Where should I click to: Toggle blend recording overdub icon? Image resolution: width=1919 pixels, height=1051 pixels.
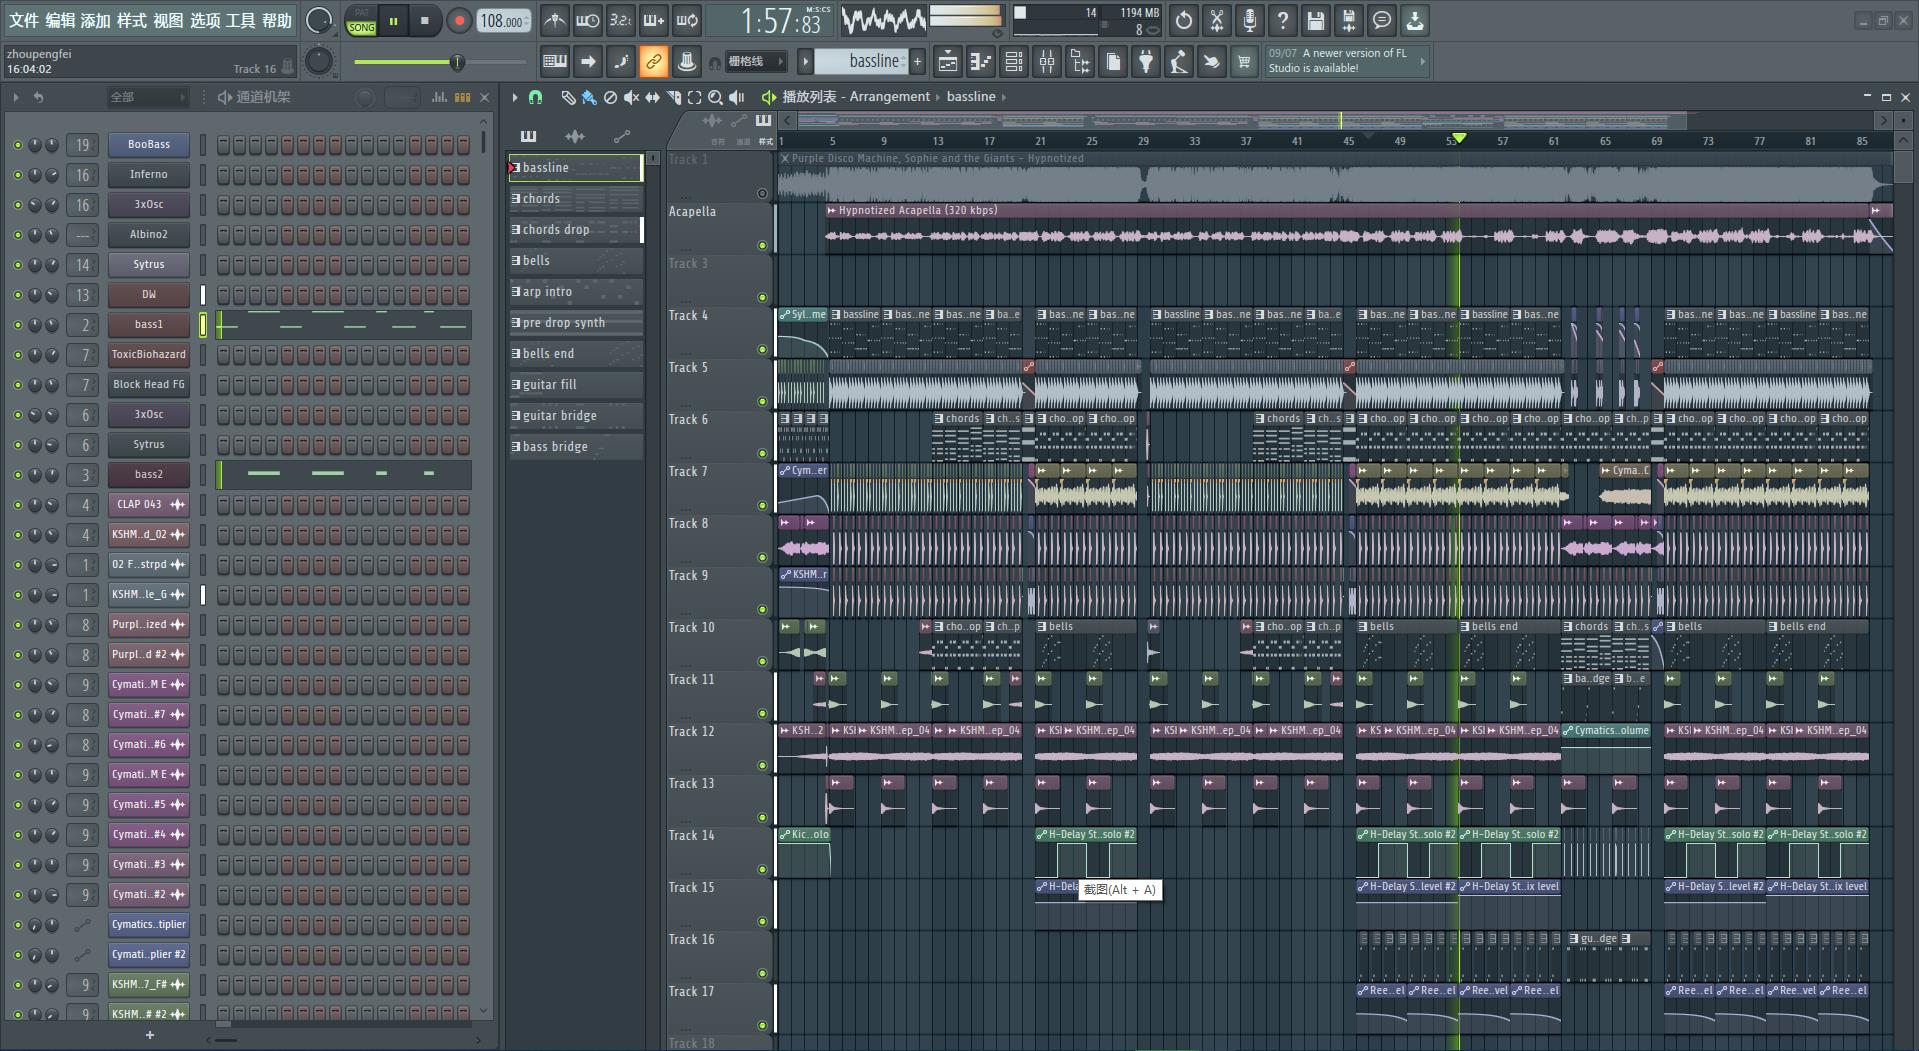[x=654, y=20]
